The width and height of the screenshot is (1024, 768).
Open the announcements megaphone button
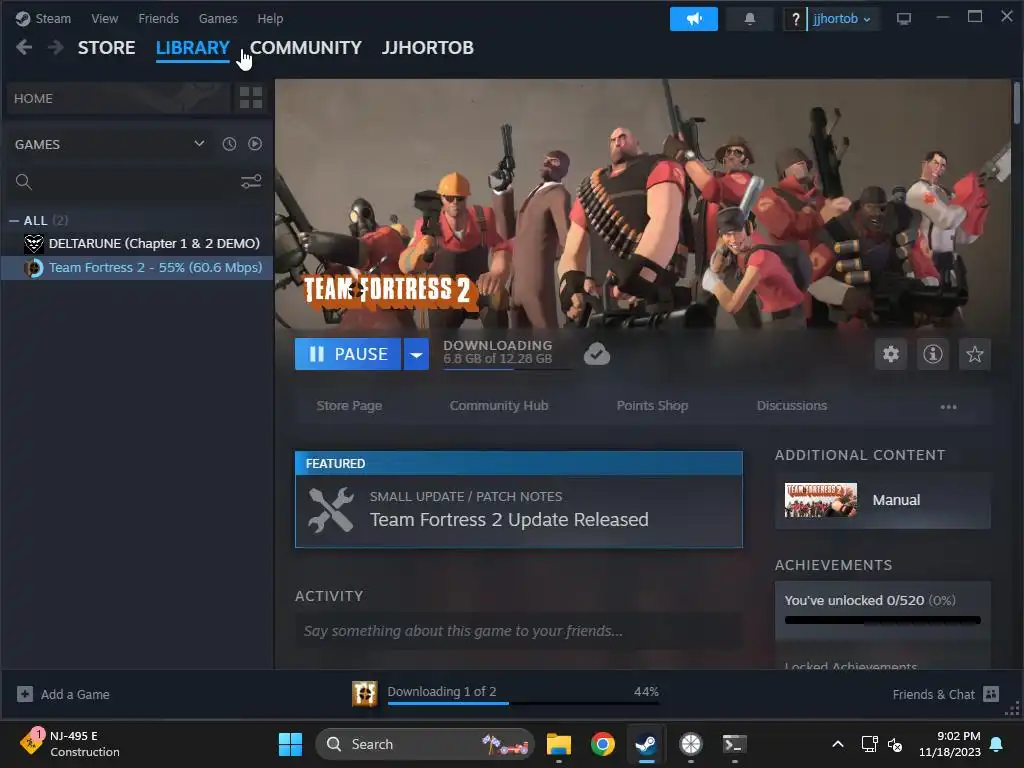694,19
